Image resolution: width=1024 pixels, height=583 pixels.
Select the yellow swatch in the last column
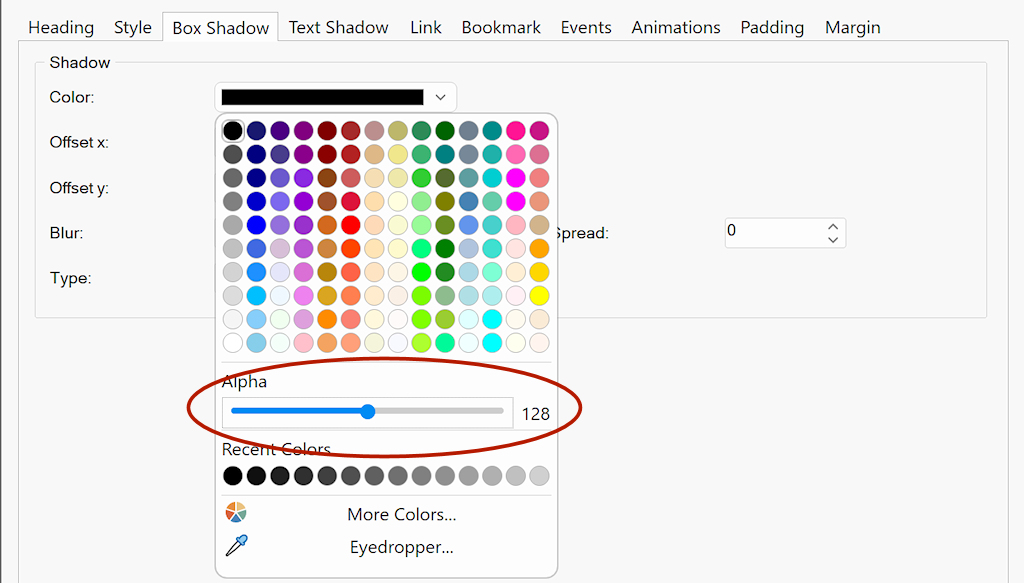point(540,295)
